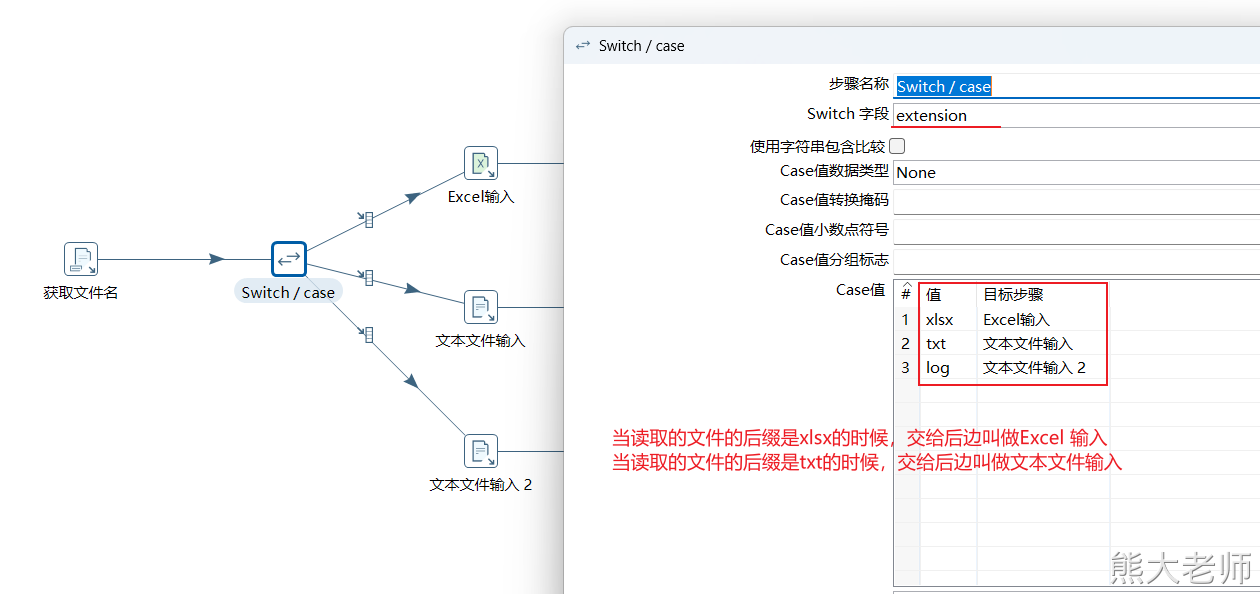Select the Excel输入 step icon

[481, 163]
